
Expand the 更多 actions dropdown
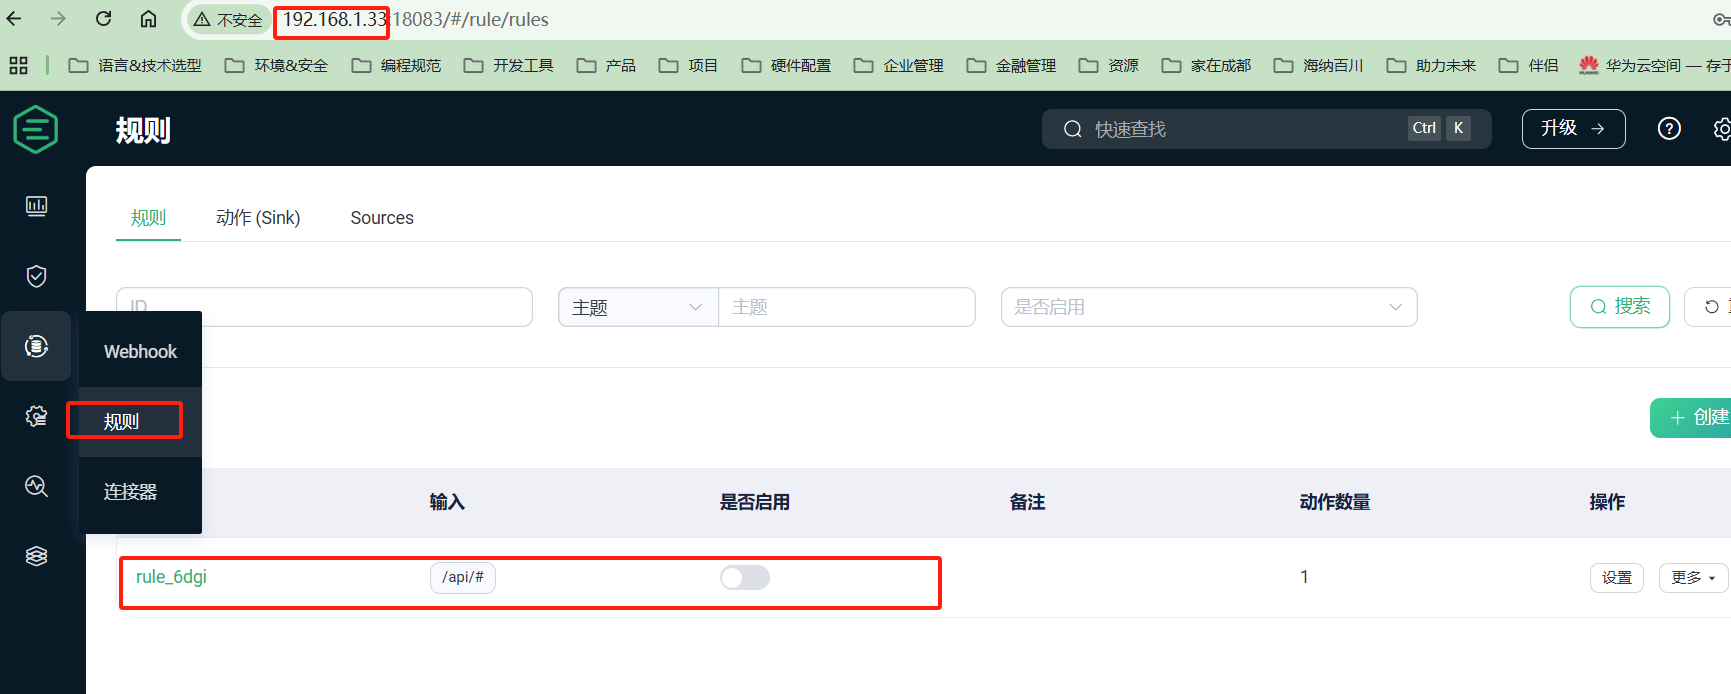click(1693, 578)
